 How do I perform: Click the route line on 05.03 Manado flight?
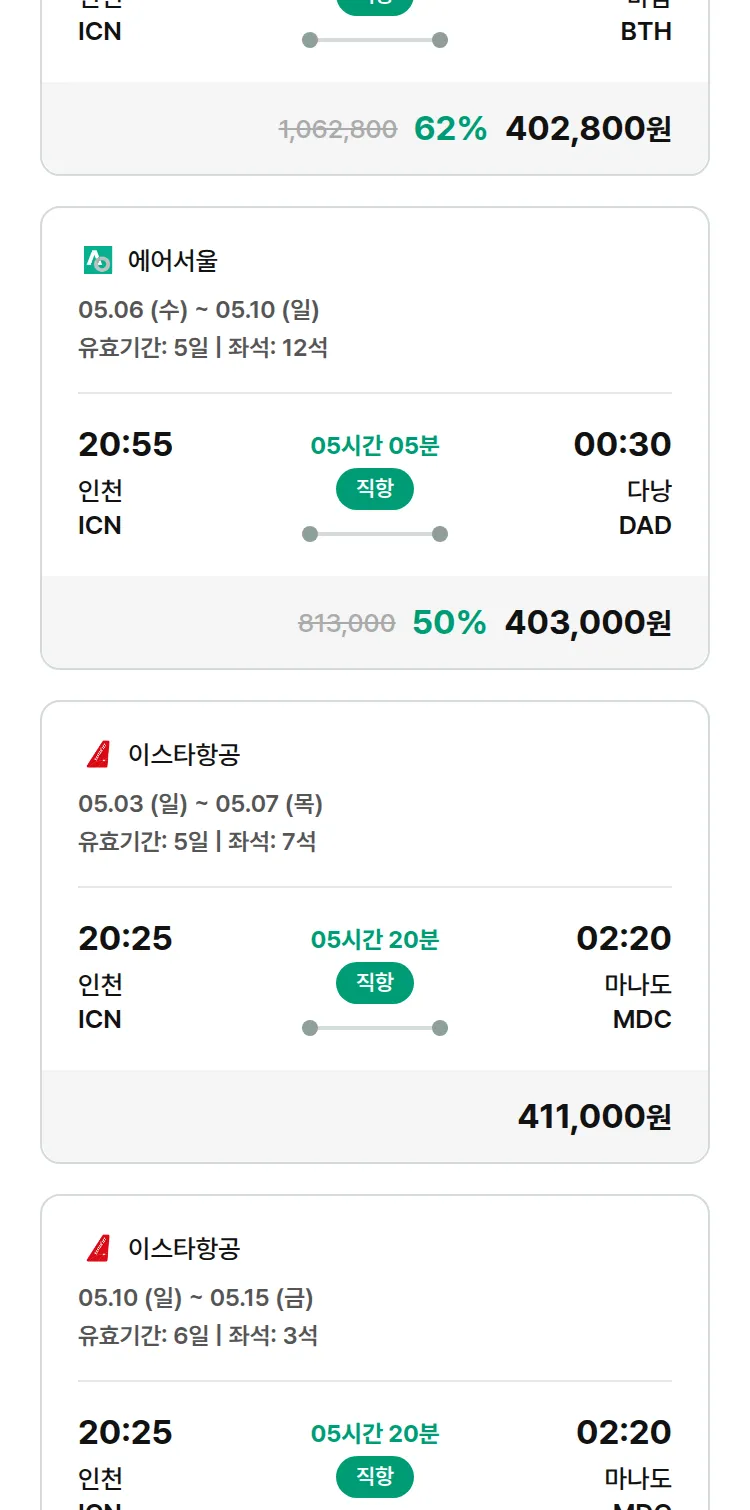[375, 1028]
